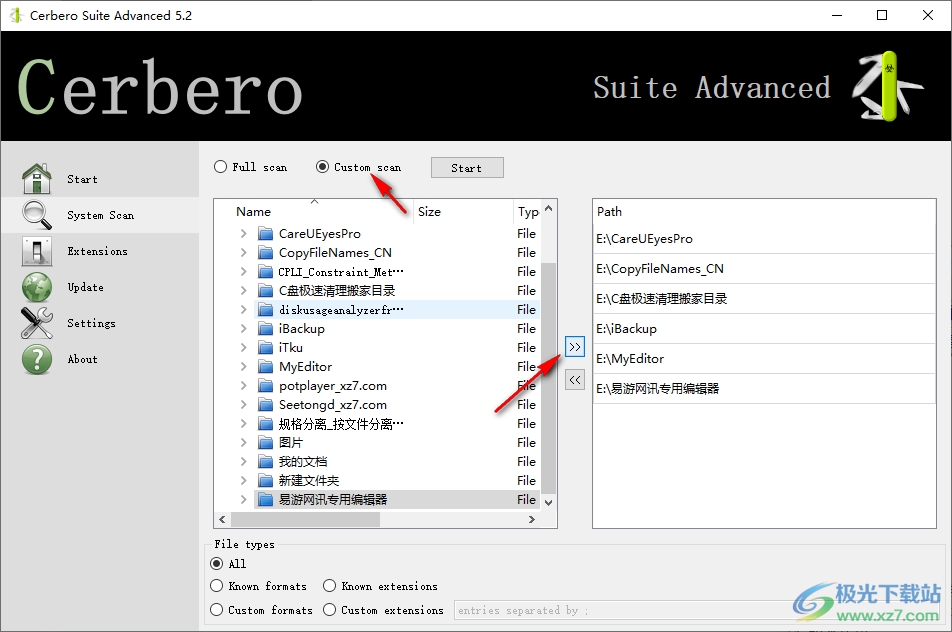Expand the iBackup folder node
952x632 pixels.
point(243,328)
